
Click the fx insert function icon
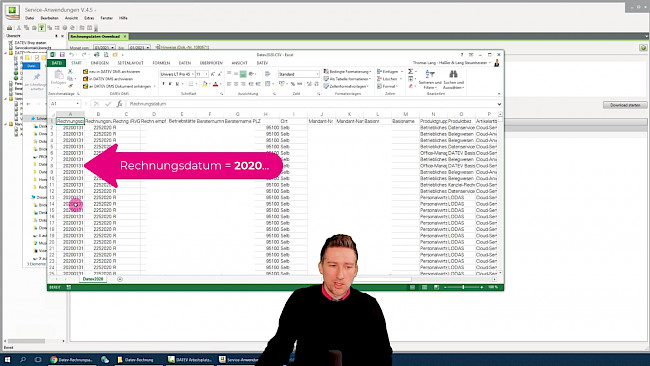click(x=119, y=104)
